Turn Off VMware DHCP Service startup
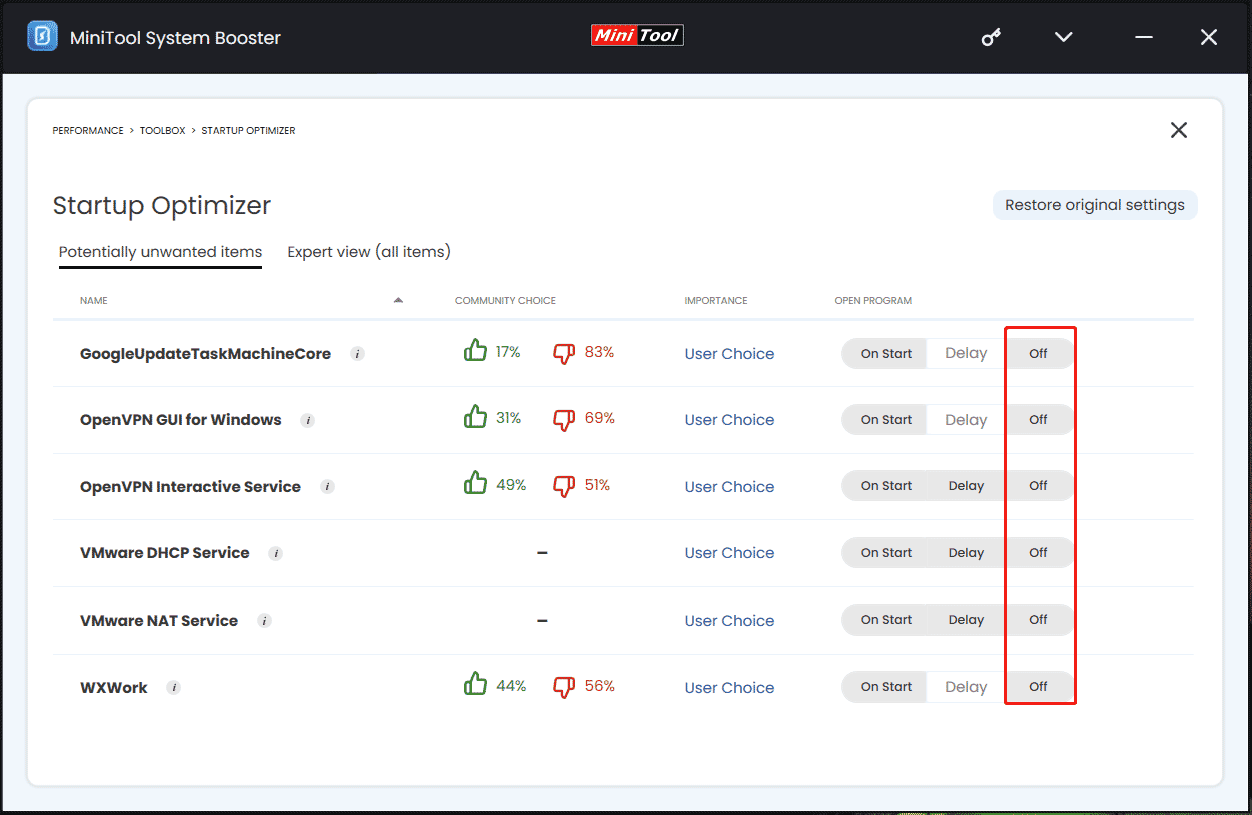This screenshot has width=1252, height=815. pyautogui.click(x=1039, y=553)
